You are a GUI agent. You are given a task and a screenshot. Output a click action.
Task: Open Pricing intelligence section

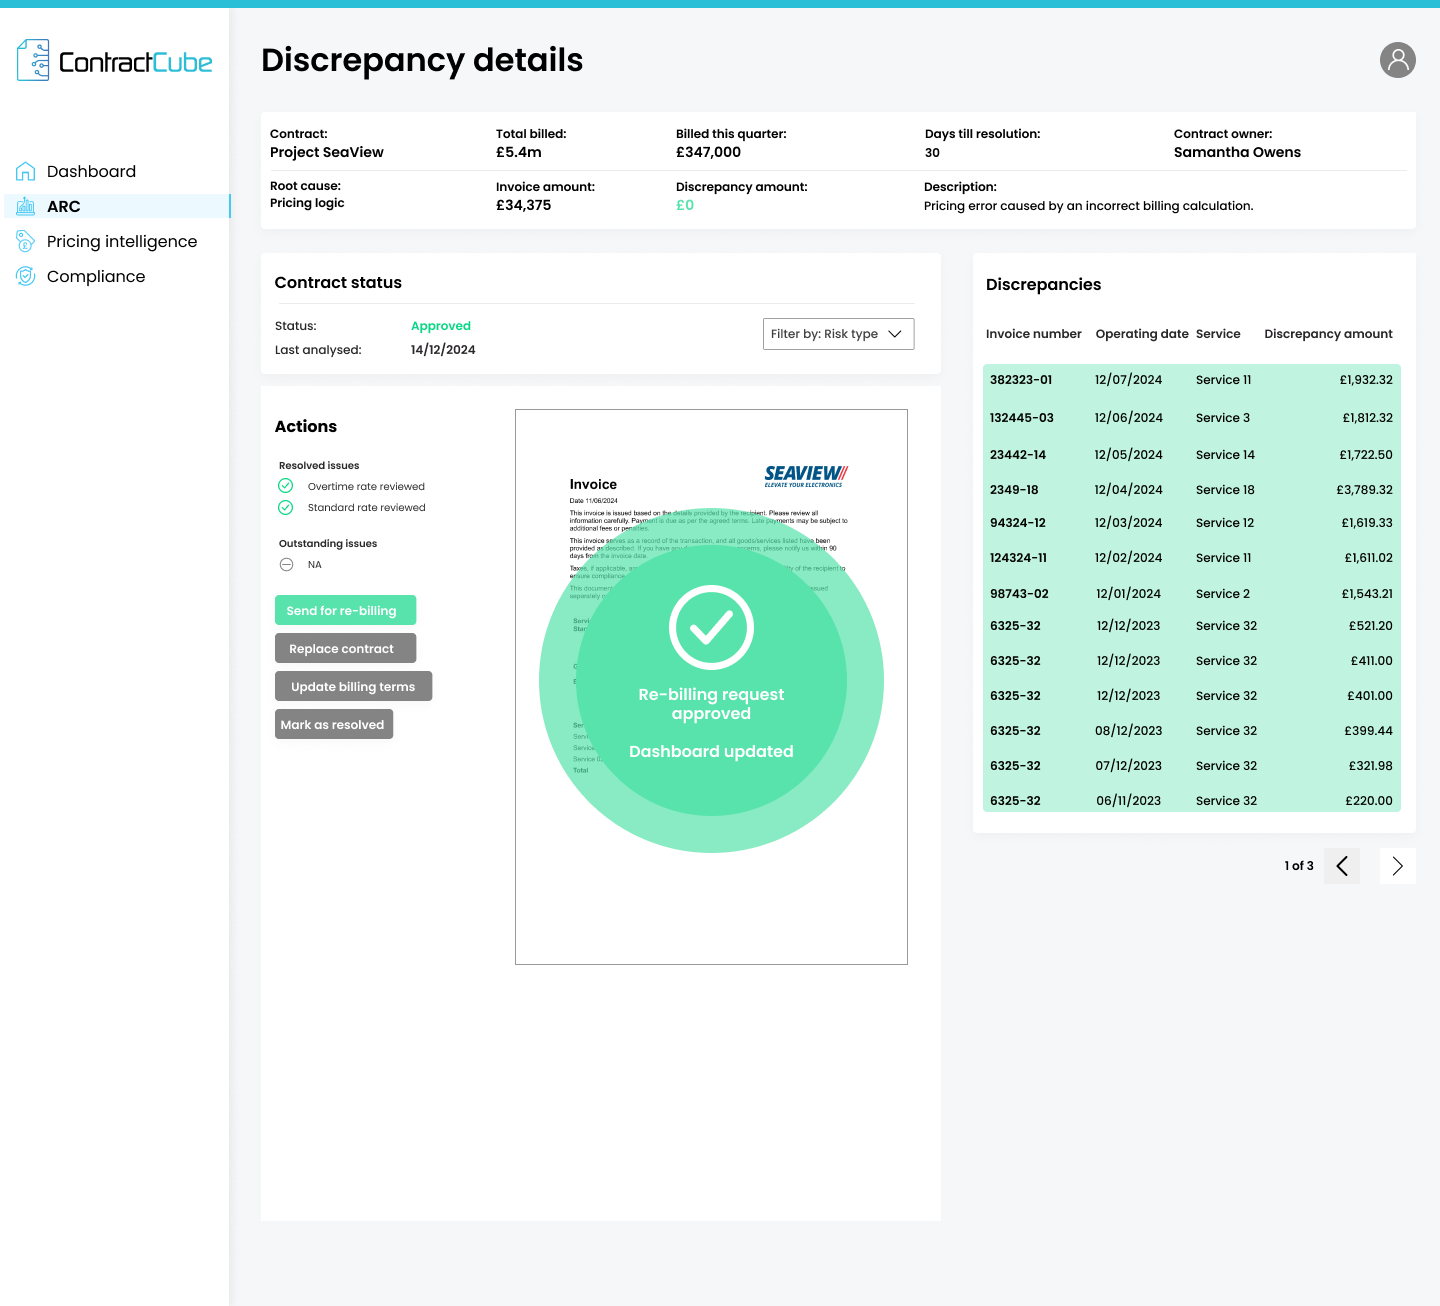pos(122,241)
